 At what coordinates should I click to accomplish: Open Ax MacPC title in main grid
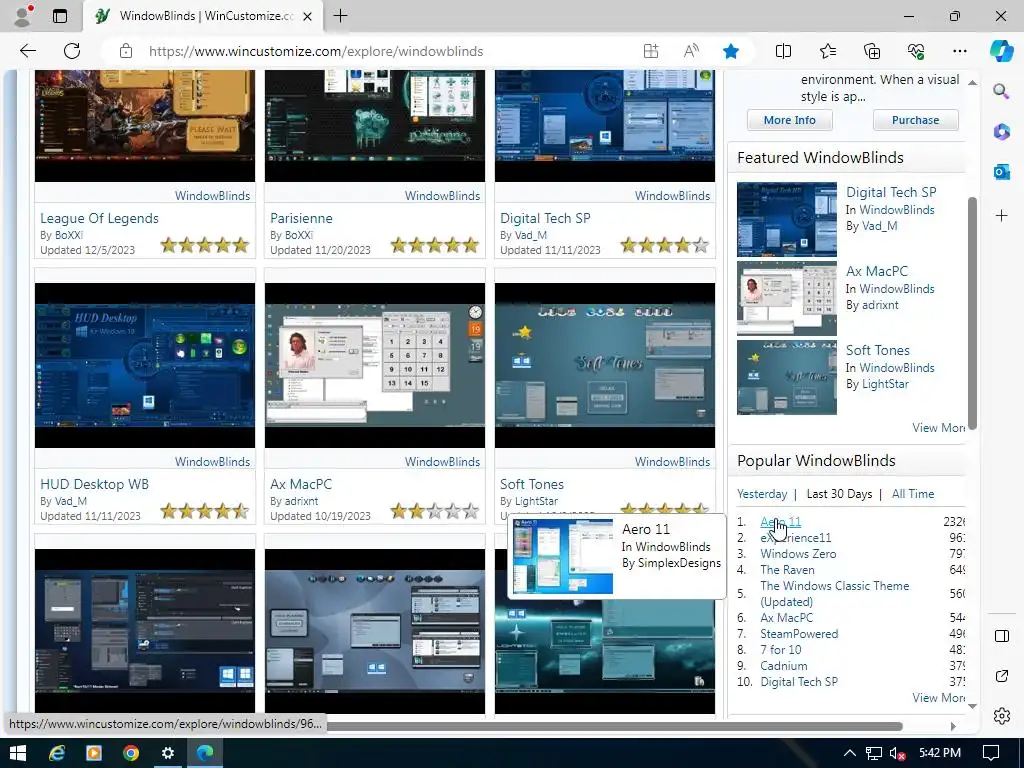point(300,484)
